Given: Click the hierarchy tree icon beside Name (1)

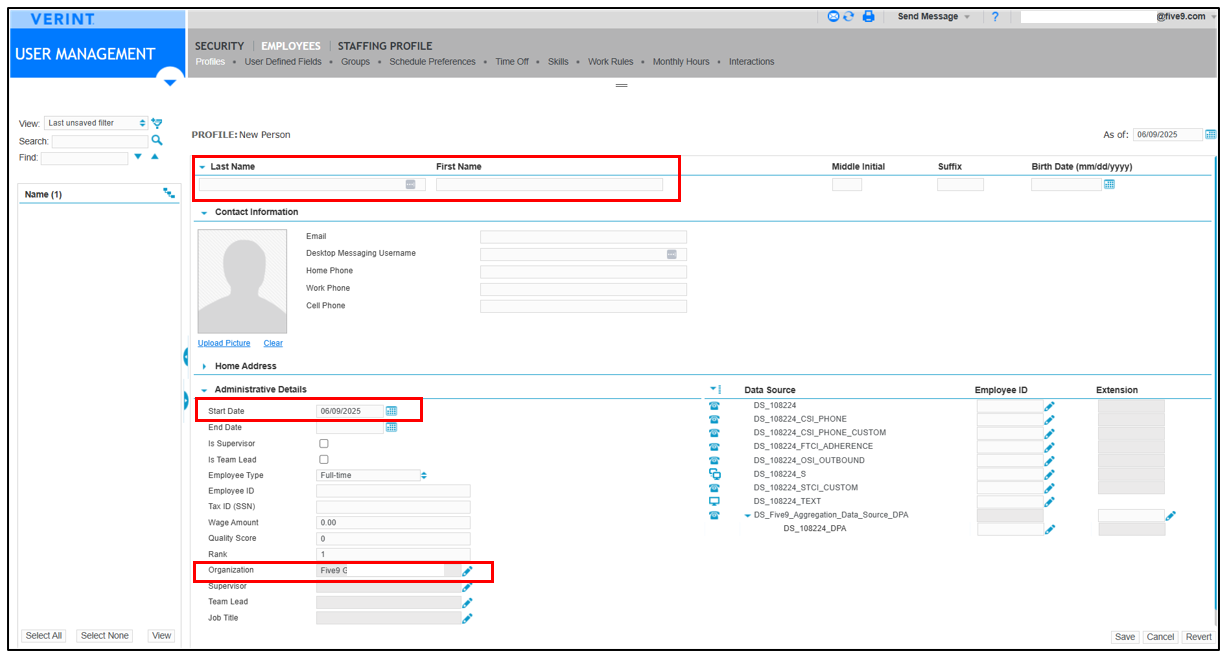Looking at the screenshot, I should tap(169, 193).
